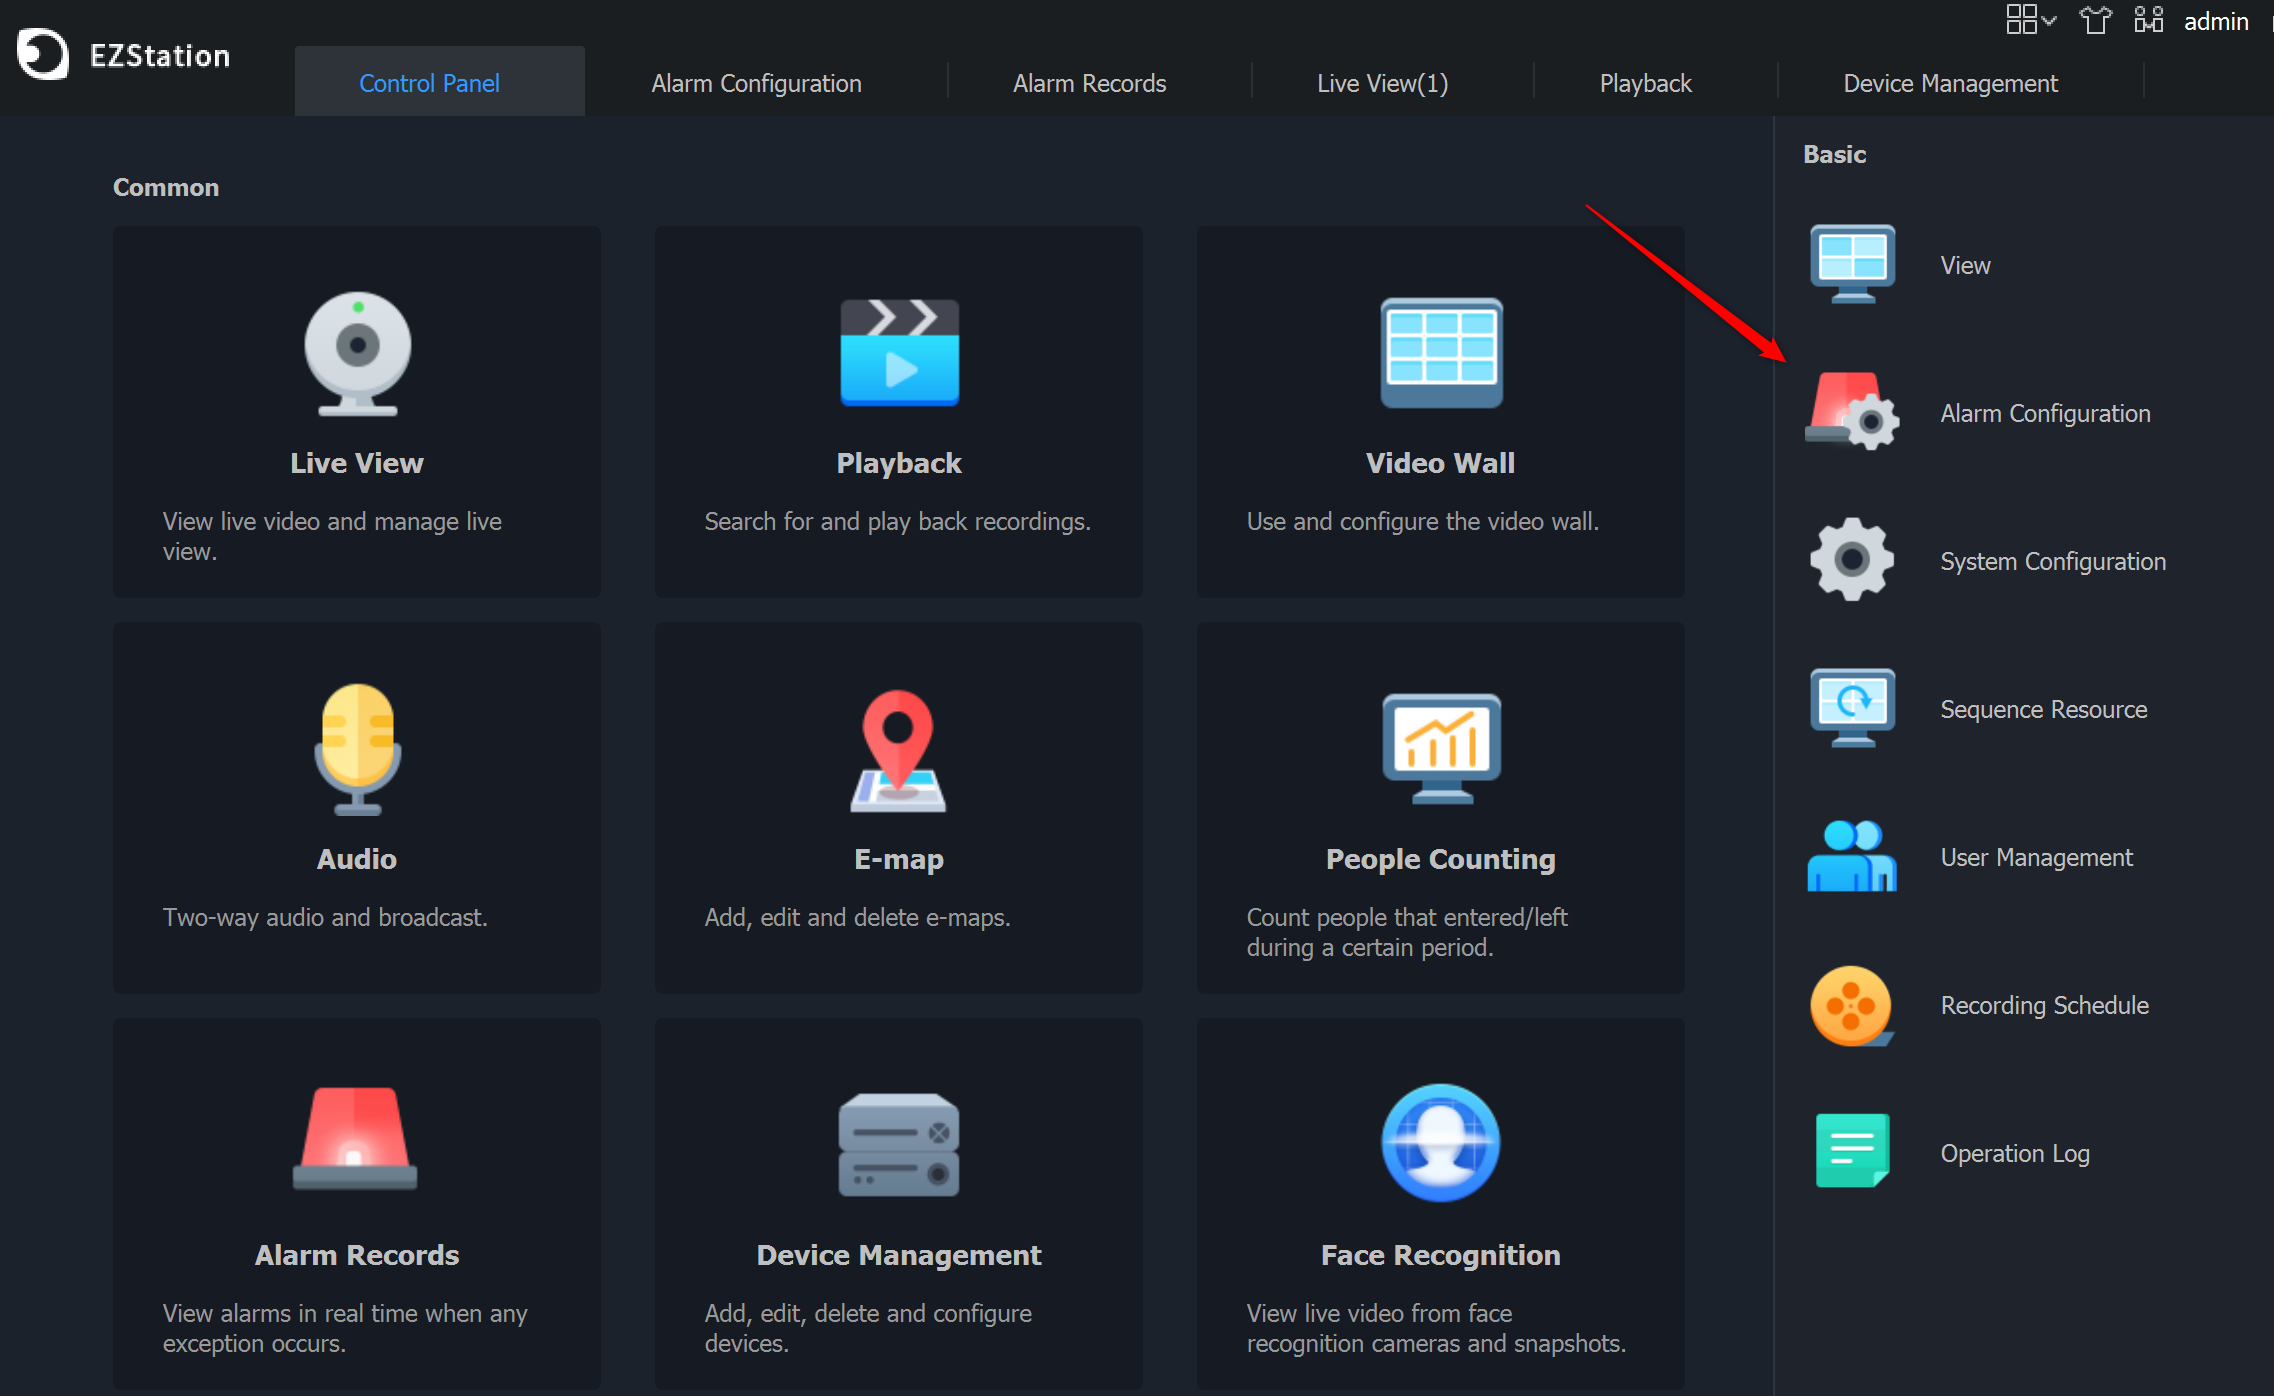Click the Alarm Configuration label in Basic
The width and height of the screenshot is (2274, 1396).
pos(2045,413)
